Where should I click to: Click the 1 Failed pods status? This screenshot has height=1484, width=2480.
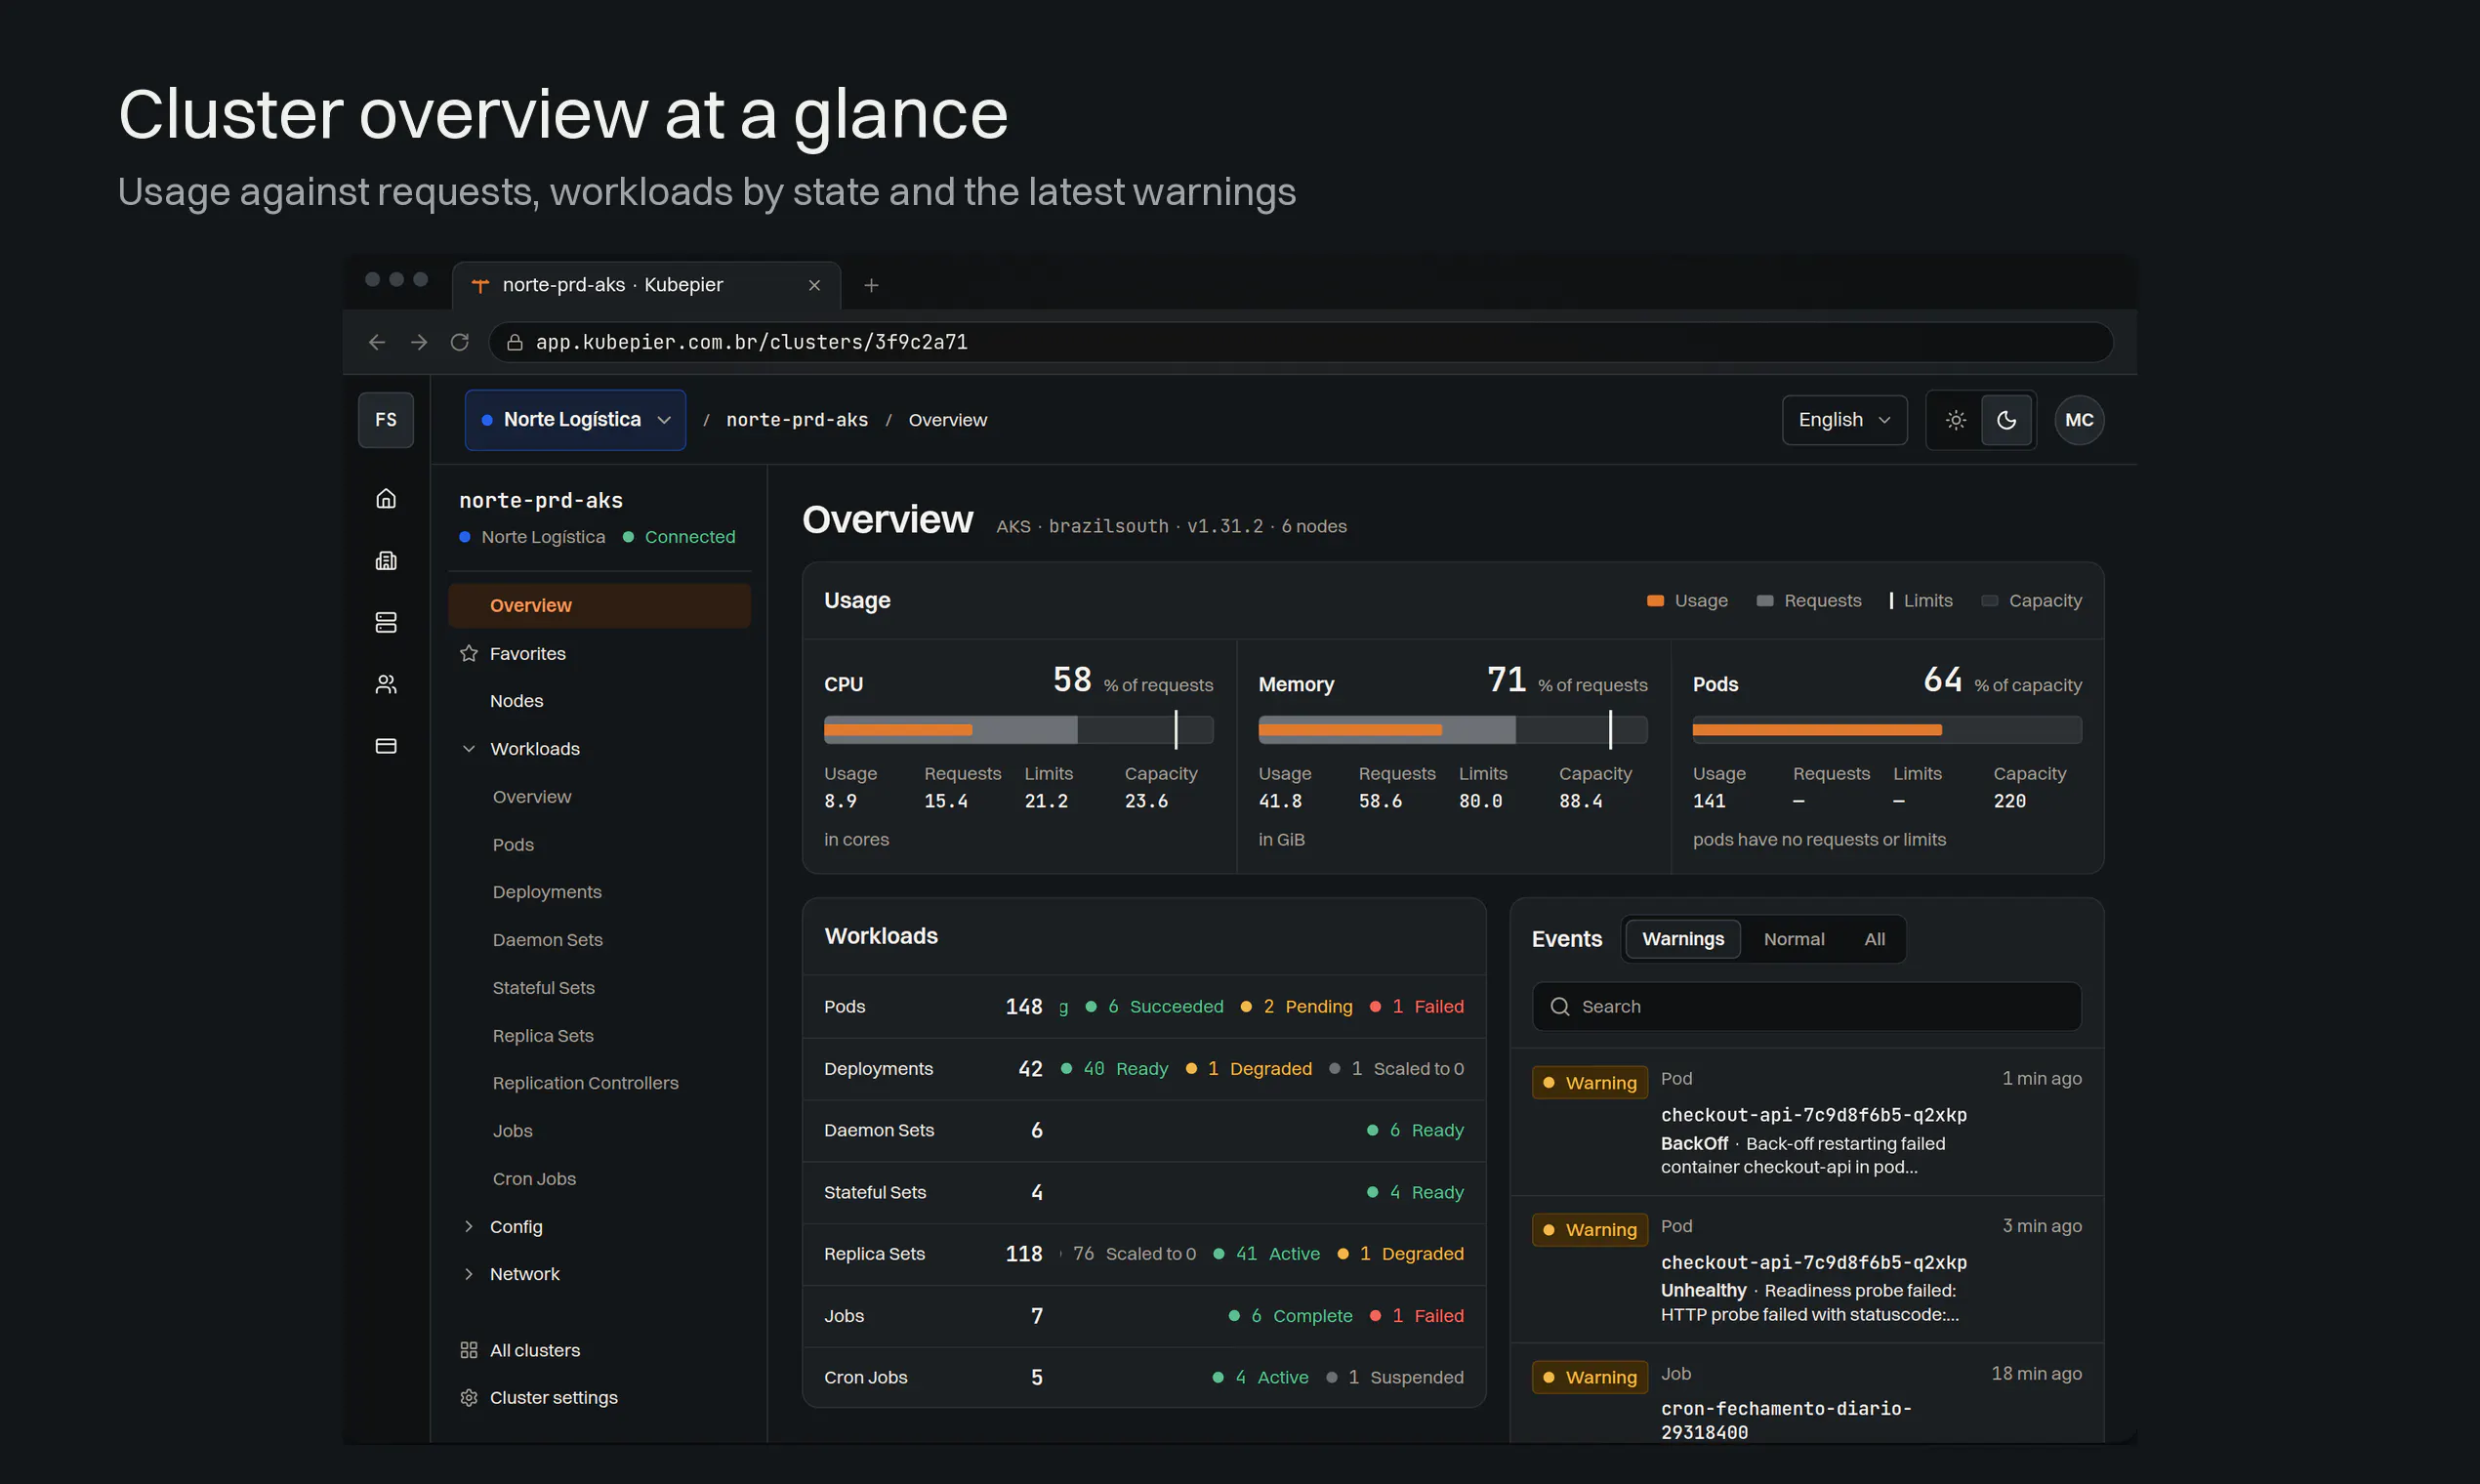tap(1416, 1007)
